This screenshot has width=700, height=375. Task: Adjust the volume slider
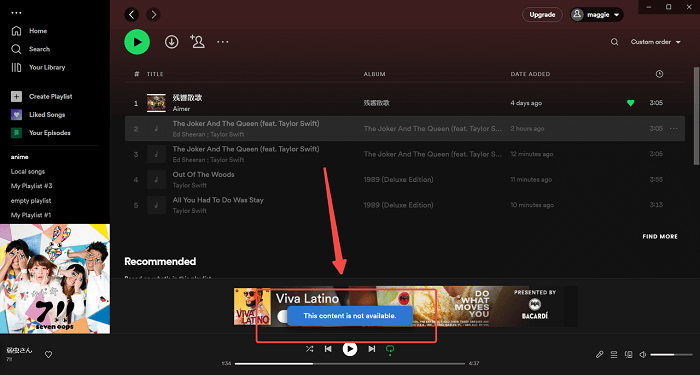pos(671,354)
